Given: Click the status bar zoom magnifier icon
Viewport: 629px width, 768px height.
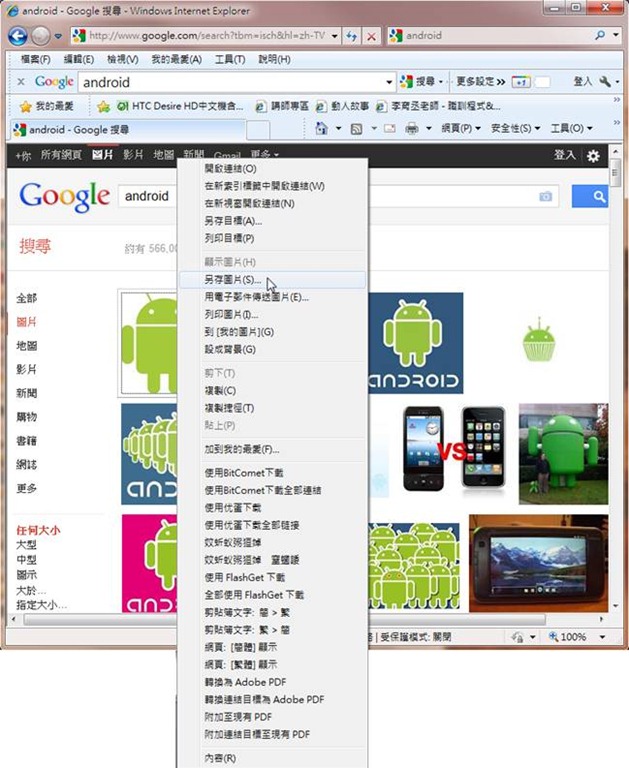Looking at the screenshot, I should (554, 637).
